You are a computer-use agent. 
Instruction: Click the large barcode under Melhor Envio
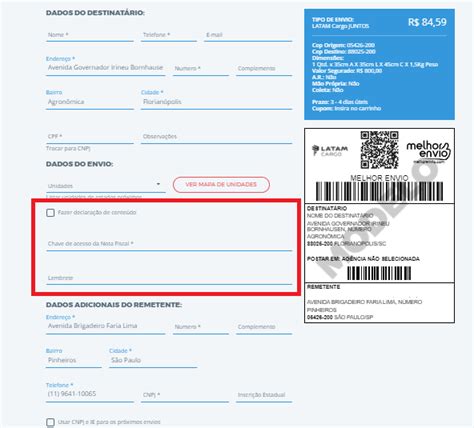click(379, 191)
